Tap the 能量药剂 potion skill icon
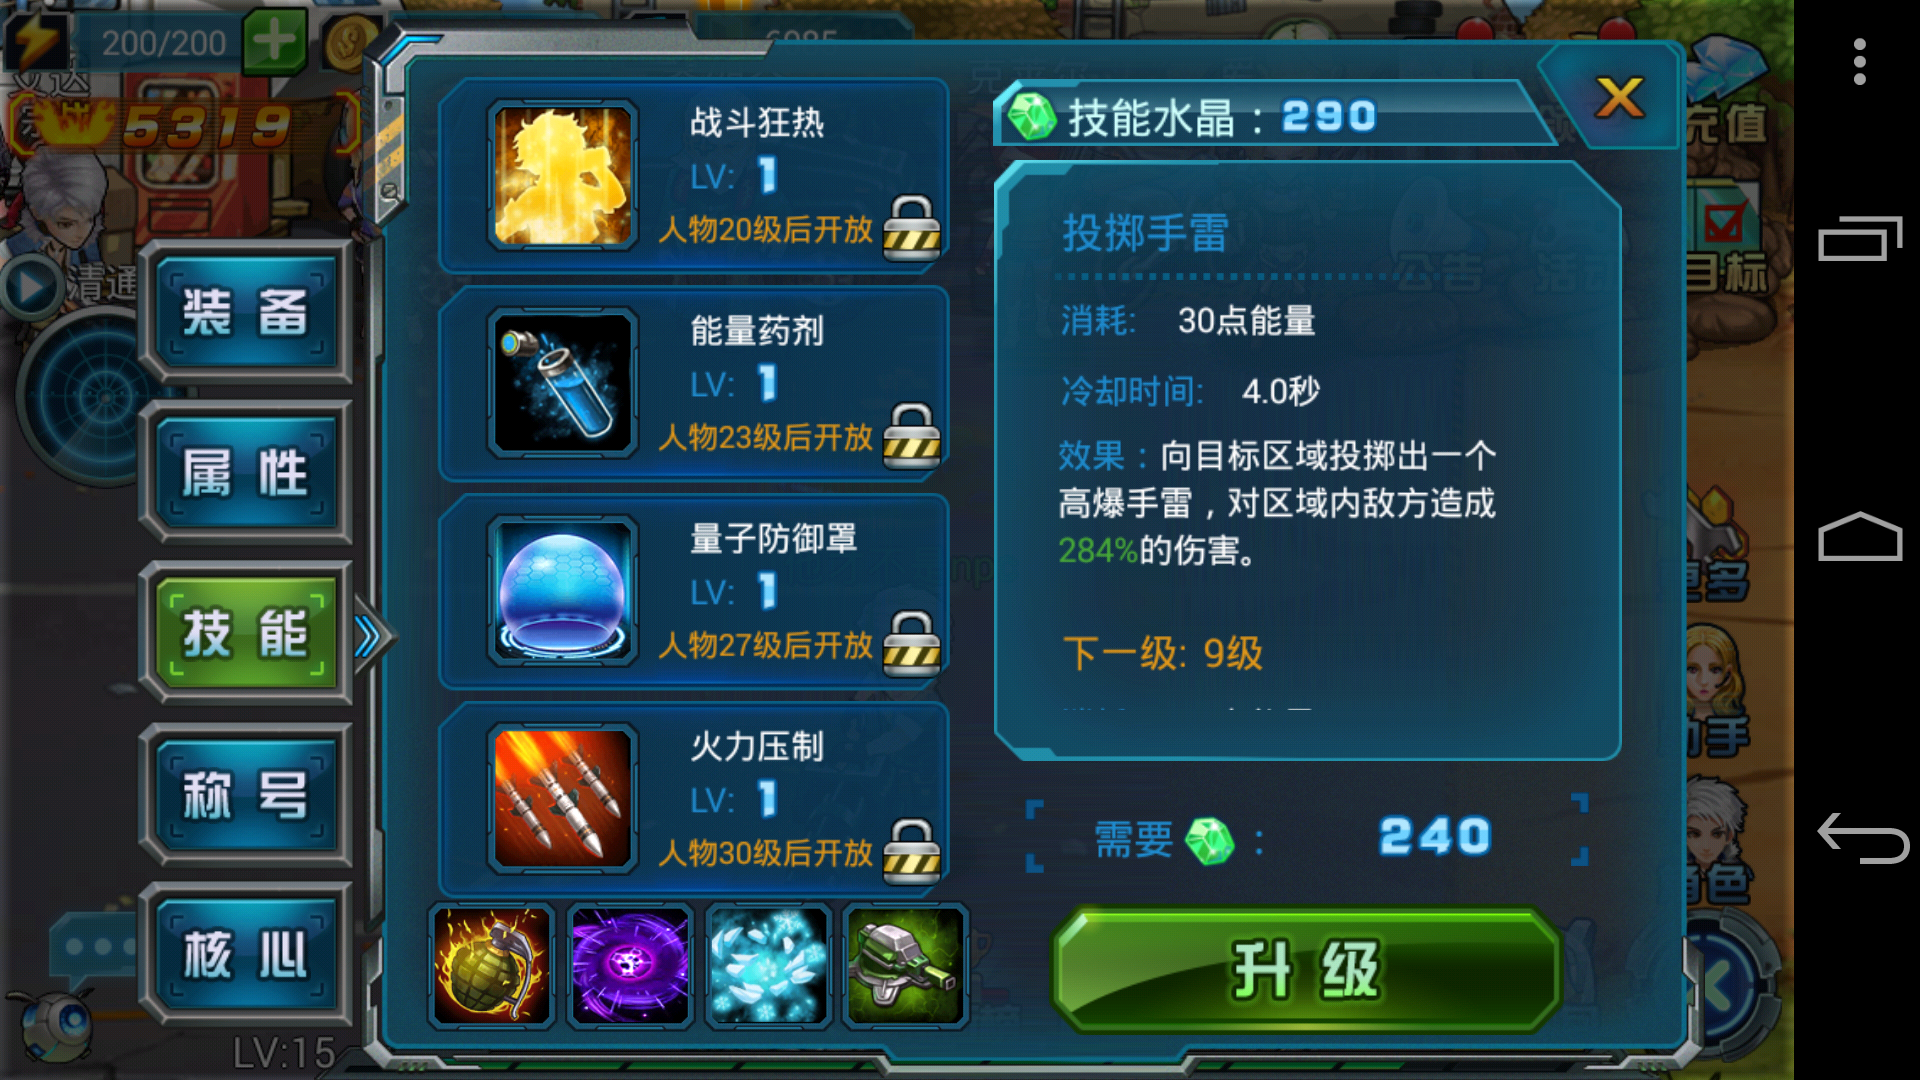Screen dimensions: 1920x1080 (563, 384)
